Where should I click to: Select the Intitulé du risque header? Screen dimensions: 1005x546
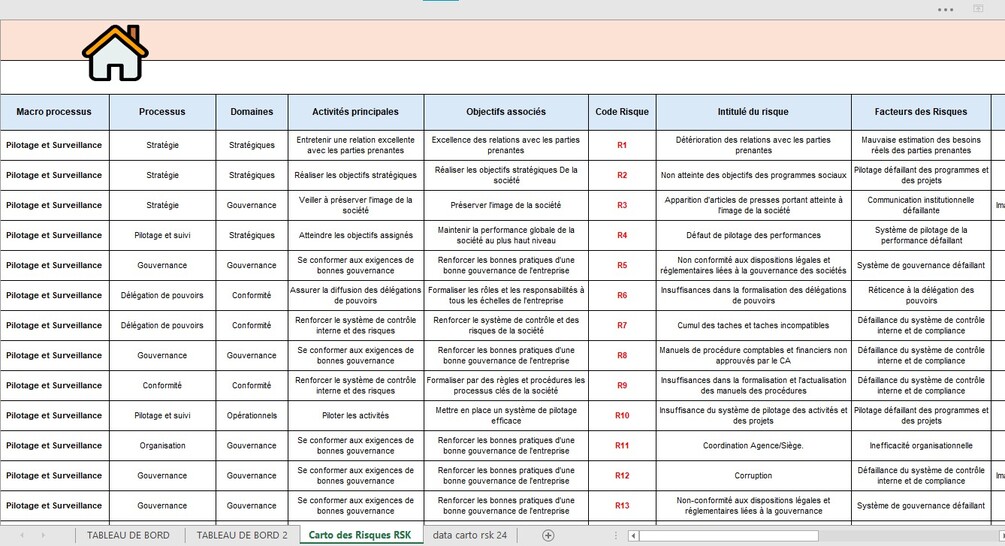754,112
